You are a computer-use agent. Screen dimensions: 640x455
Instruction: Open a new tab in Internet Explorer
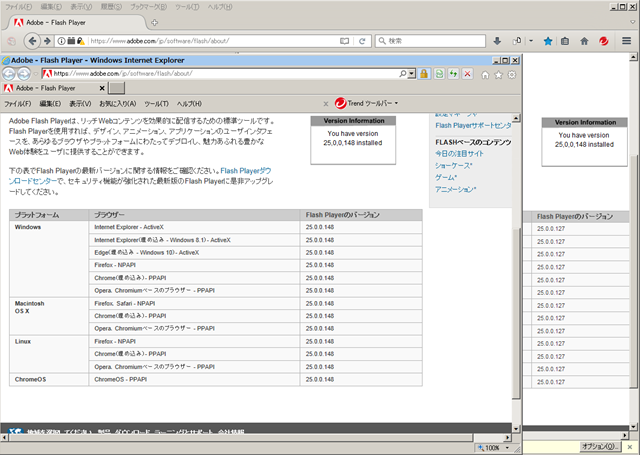[117, 88]
